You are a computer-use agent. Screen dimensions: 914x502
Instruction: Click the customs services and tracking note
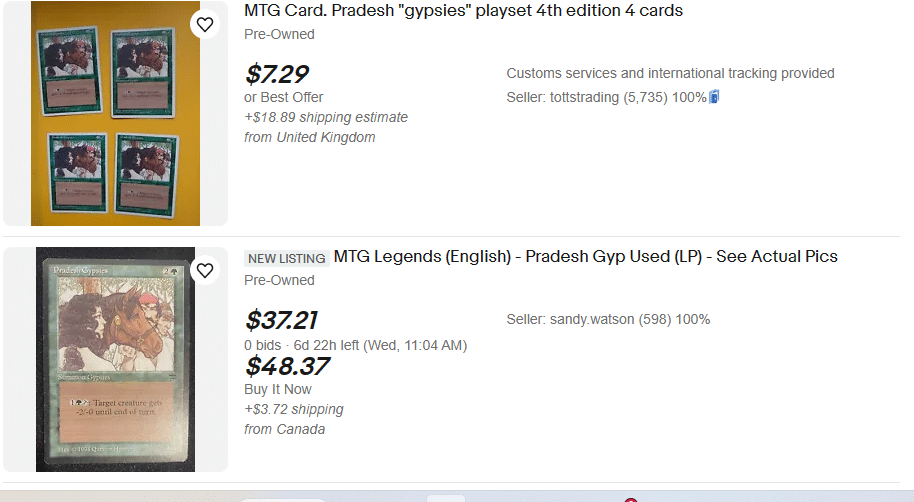[x=670, y=73]
